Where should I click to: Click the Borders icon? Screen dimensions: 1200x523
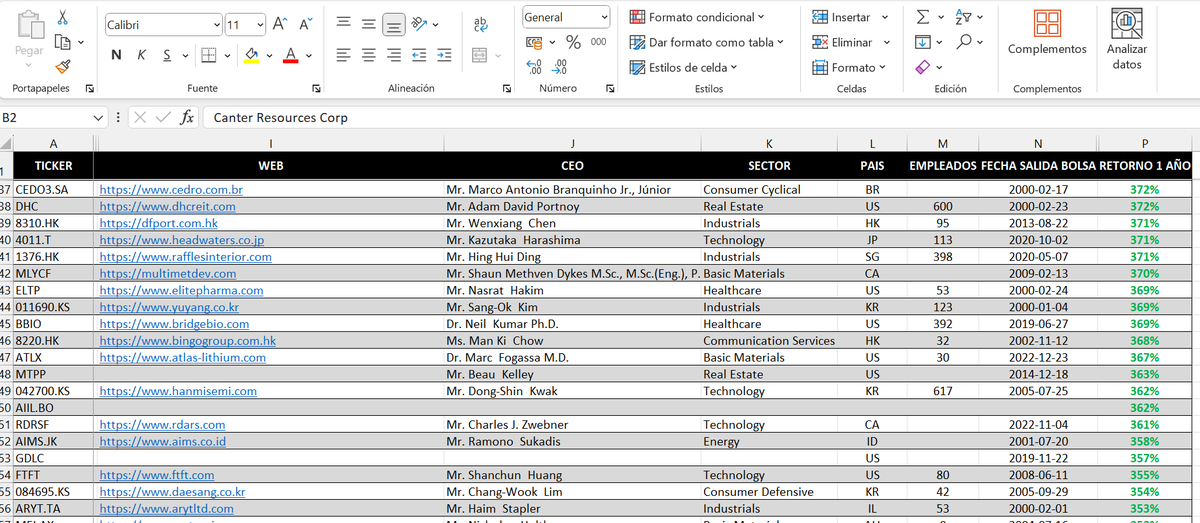click(x=209, y=55)
